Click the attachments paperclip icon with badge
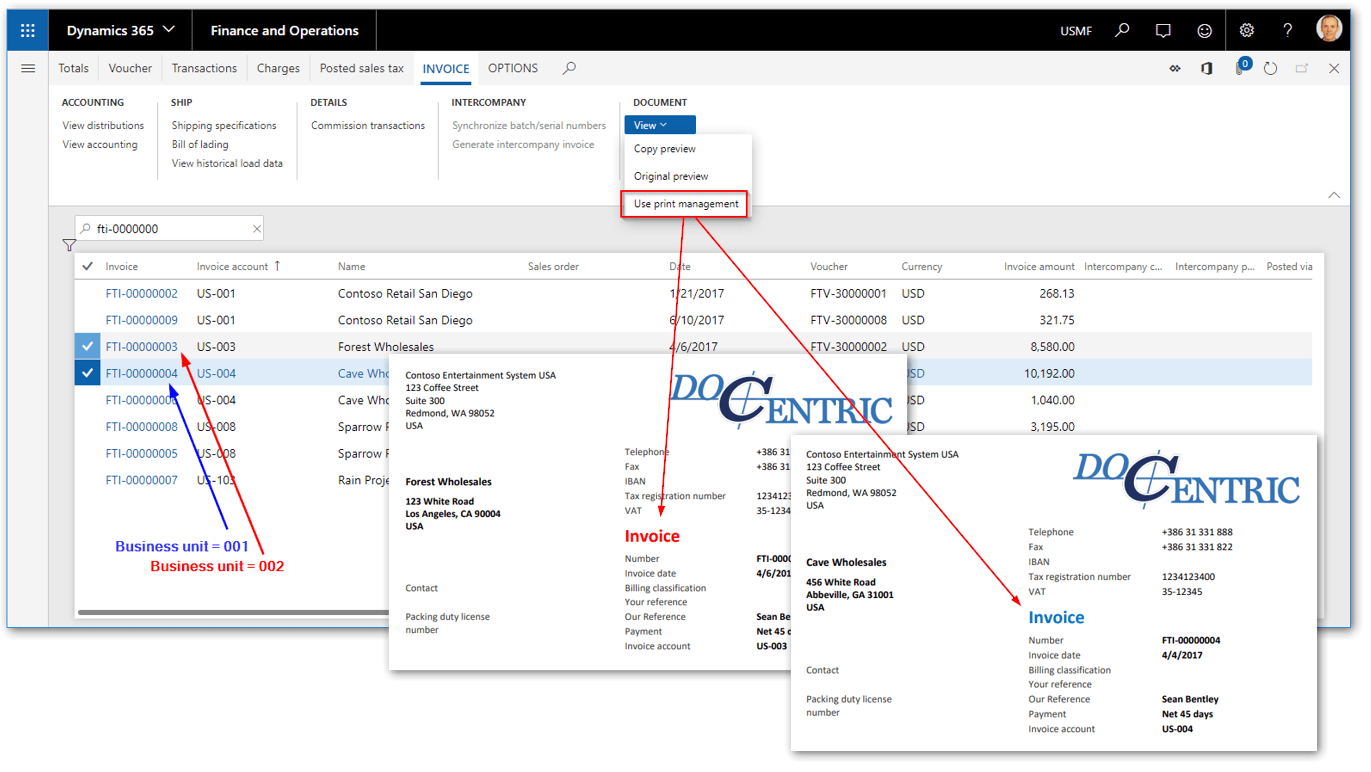 (x=1241, y=67)
